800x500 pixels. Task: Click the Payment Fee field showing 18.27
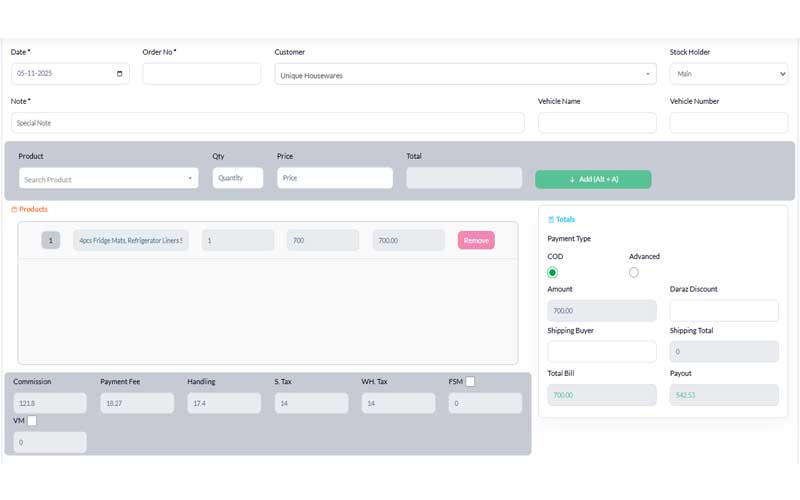(137, 403)
